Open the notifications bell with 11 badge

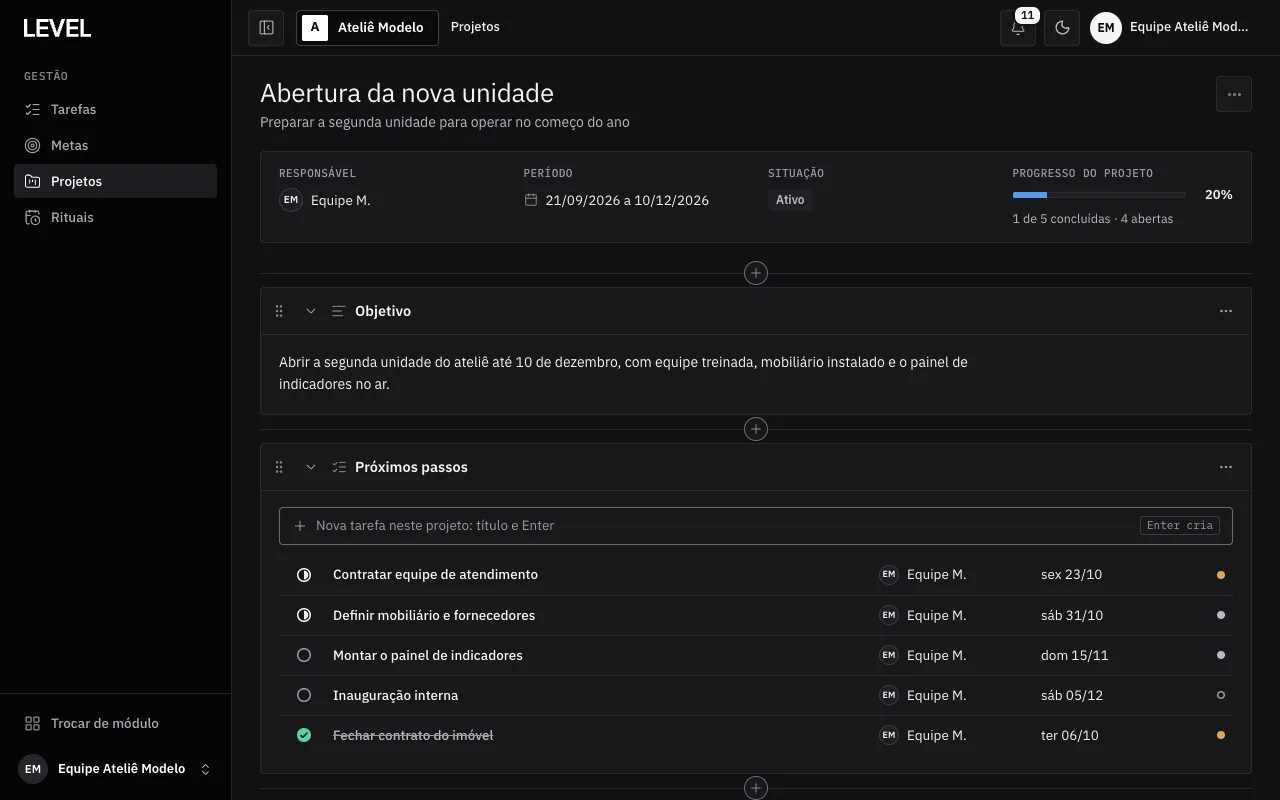(1018, 28)
